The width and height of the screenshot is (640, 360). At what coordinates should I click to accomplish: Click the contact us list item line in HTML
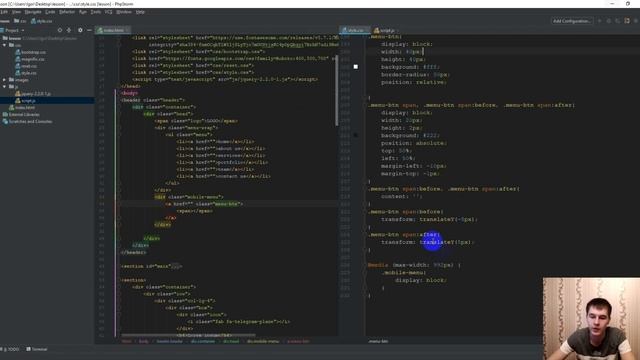224,176
